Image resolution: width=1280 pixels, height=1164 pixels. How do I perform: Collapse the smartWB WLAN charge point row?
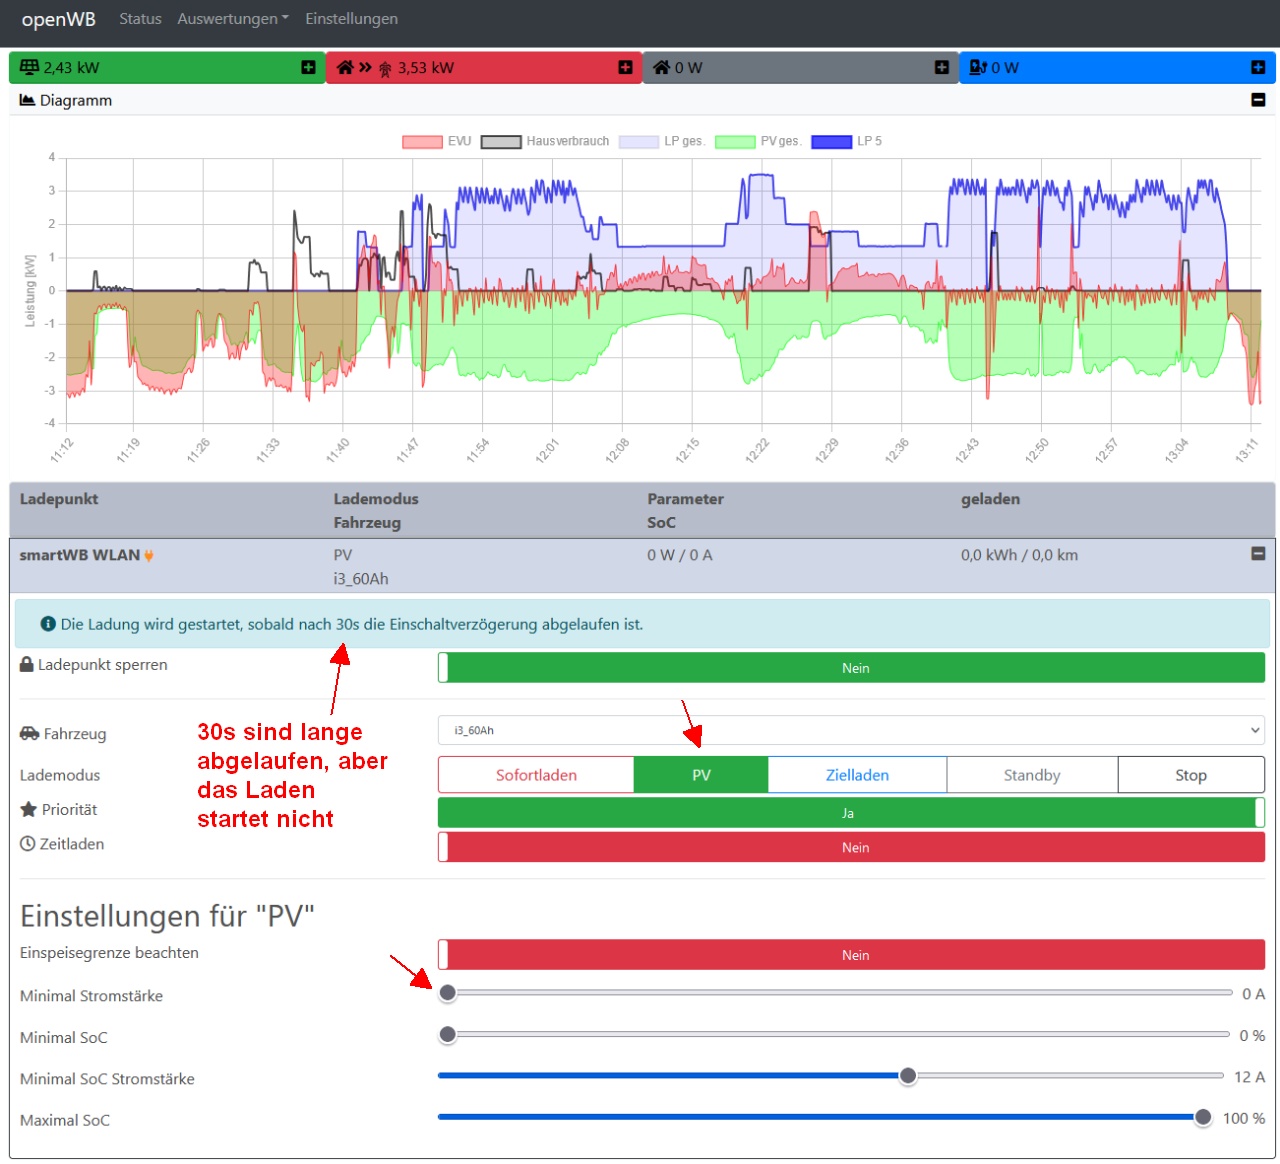(1258, 554)
